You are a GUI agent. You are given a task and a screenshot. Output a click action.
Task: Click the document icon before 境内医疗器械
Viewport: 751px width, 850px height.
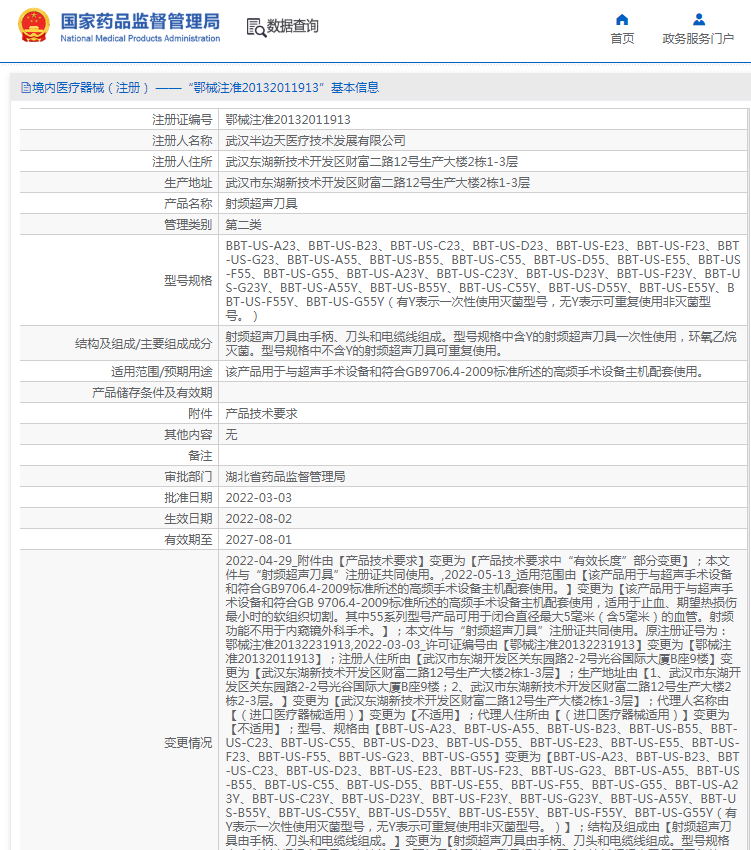[25, 88]
